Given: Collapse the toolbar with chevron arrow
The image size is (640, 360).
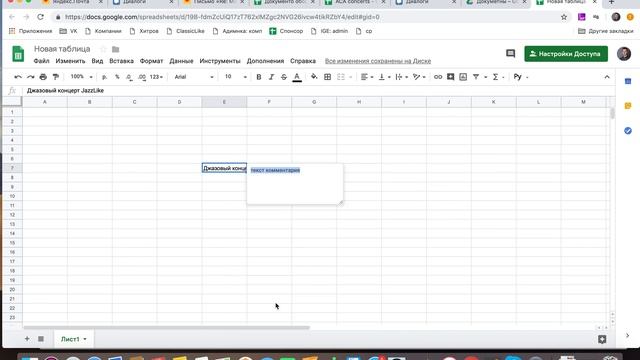Looking at the screenshot, I should point(607,77).
